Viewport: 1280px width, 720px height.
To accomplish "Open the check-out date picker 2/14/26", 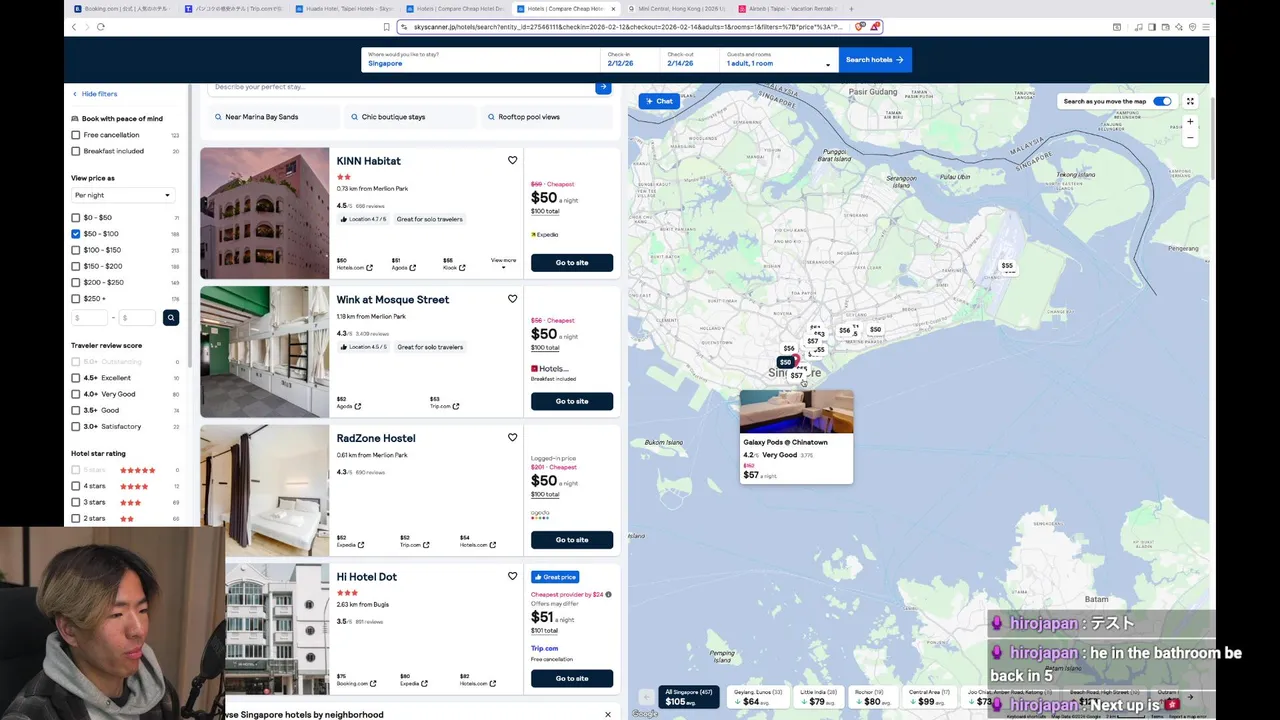I will point(690,59).
